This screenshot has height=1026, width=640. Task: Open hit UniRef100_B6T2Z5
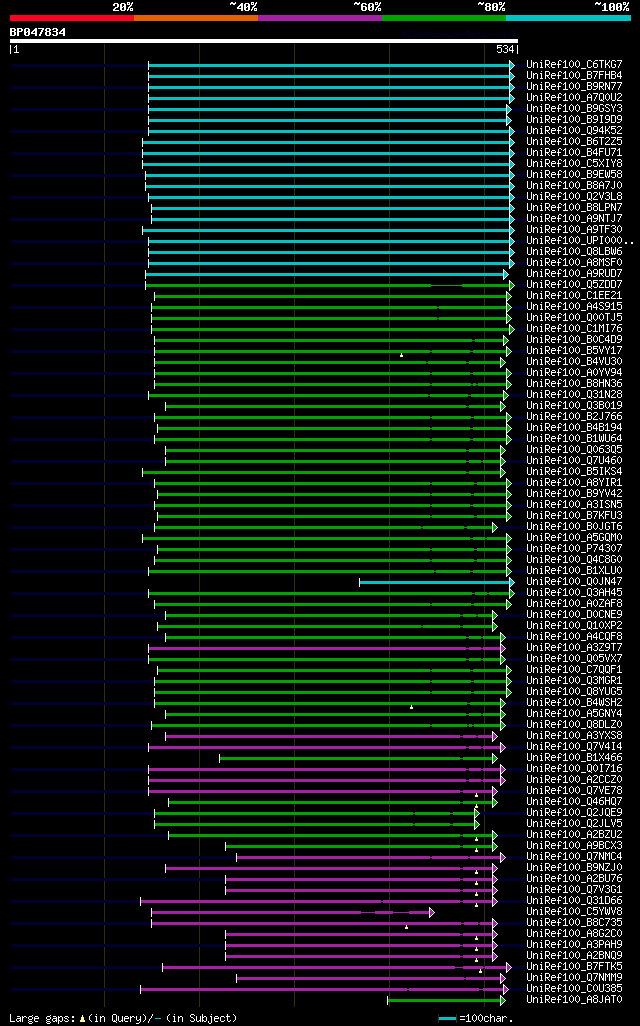[574, 142]
